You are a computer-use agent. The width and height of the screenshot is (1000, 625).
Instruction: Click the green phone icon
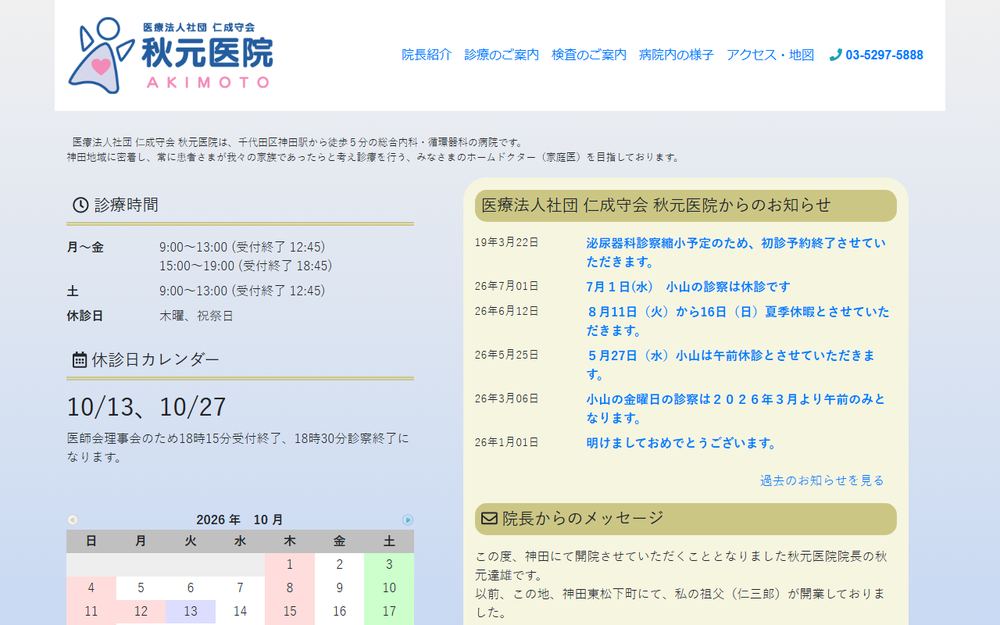point(835,55)
